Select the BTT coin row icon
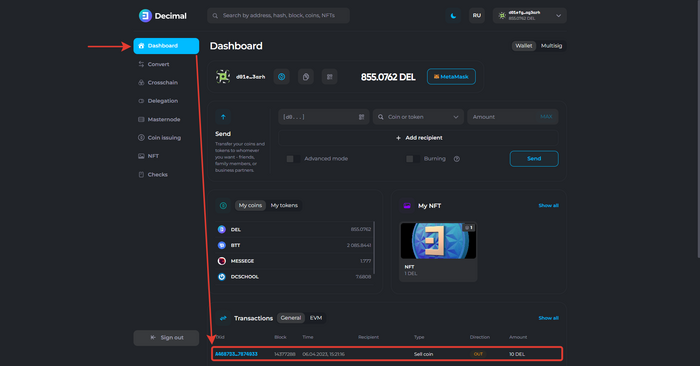 tap(222, 245)
